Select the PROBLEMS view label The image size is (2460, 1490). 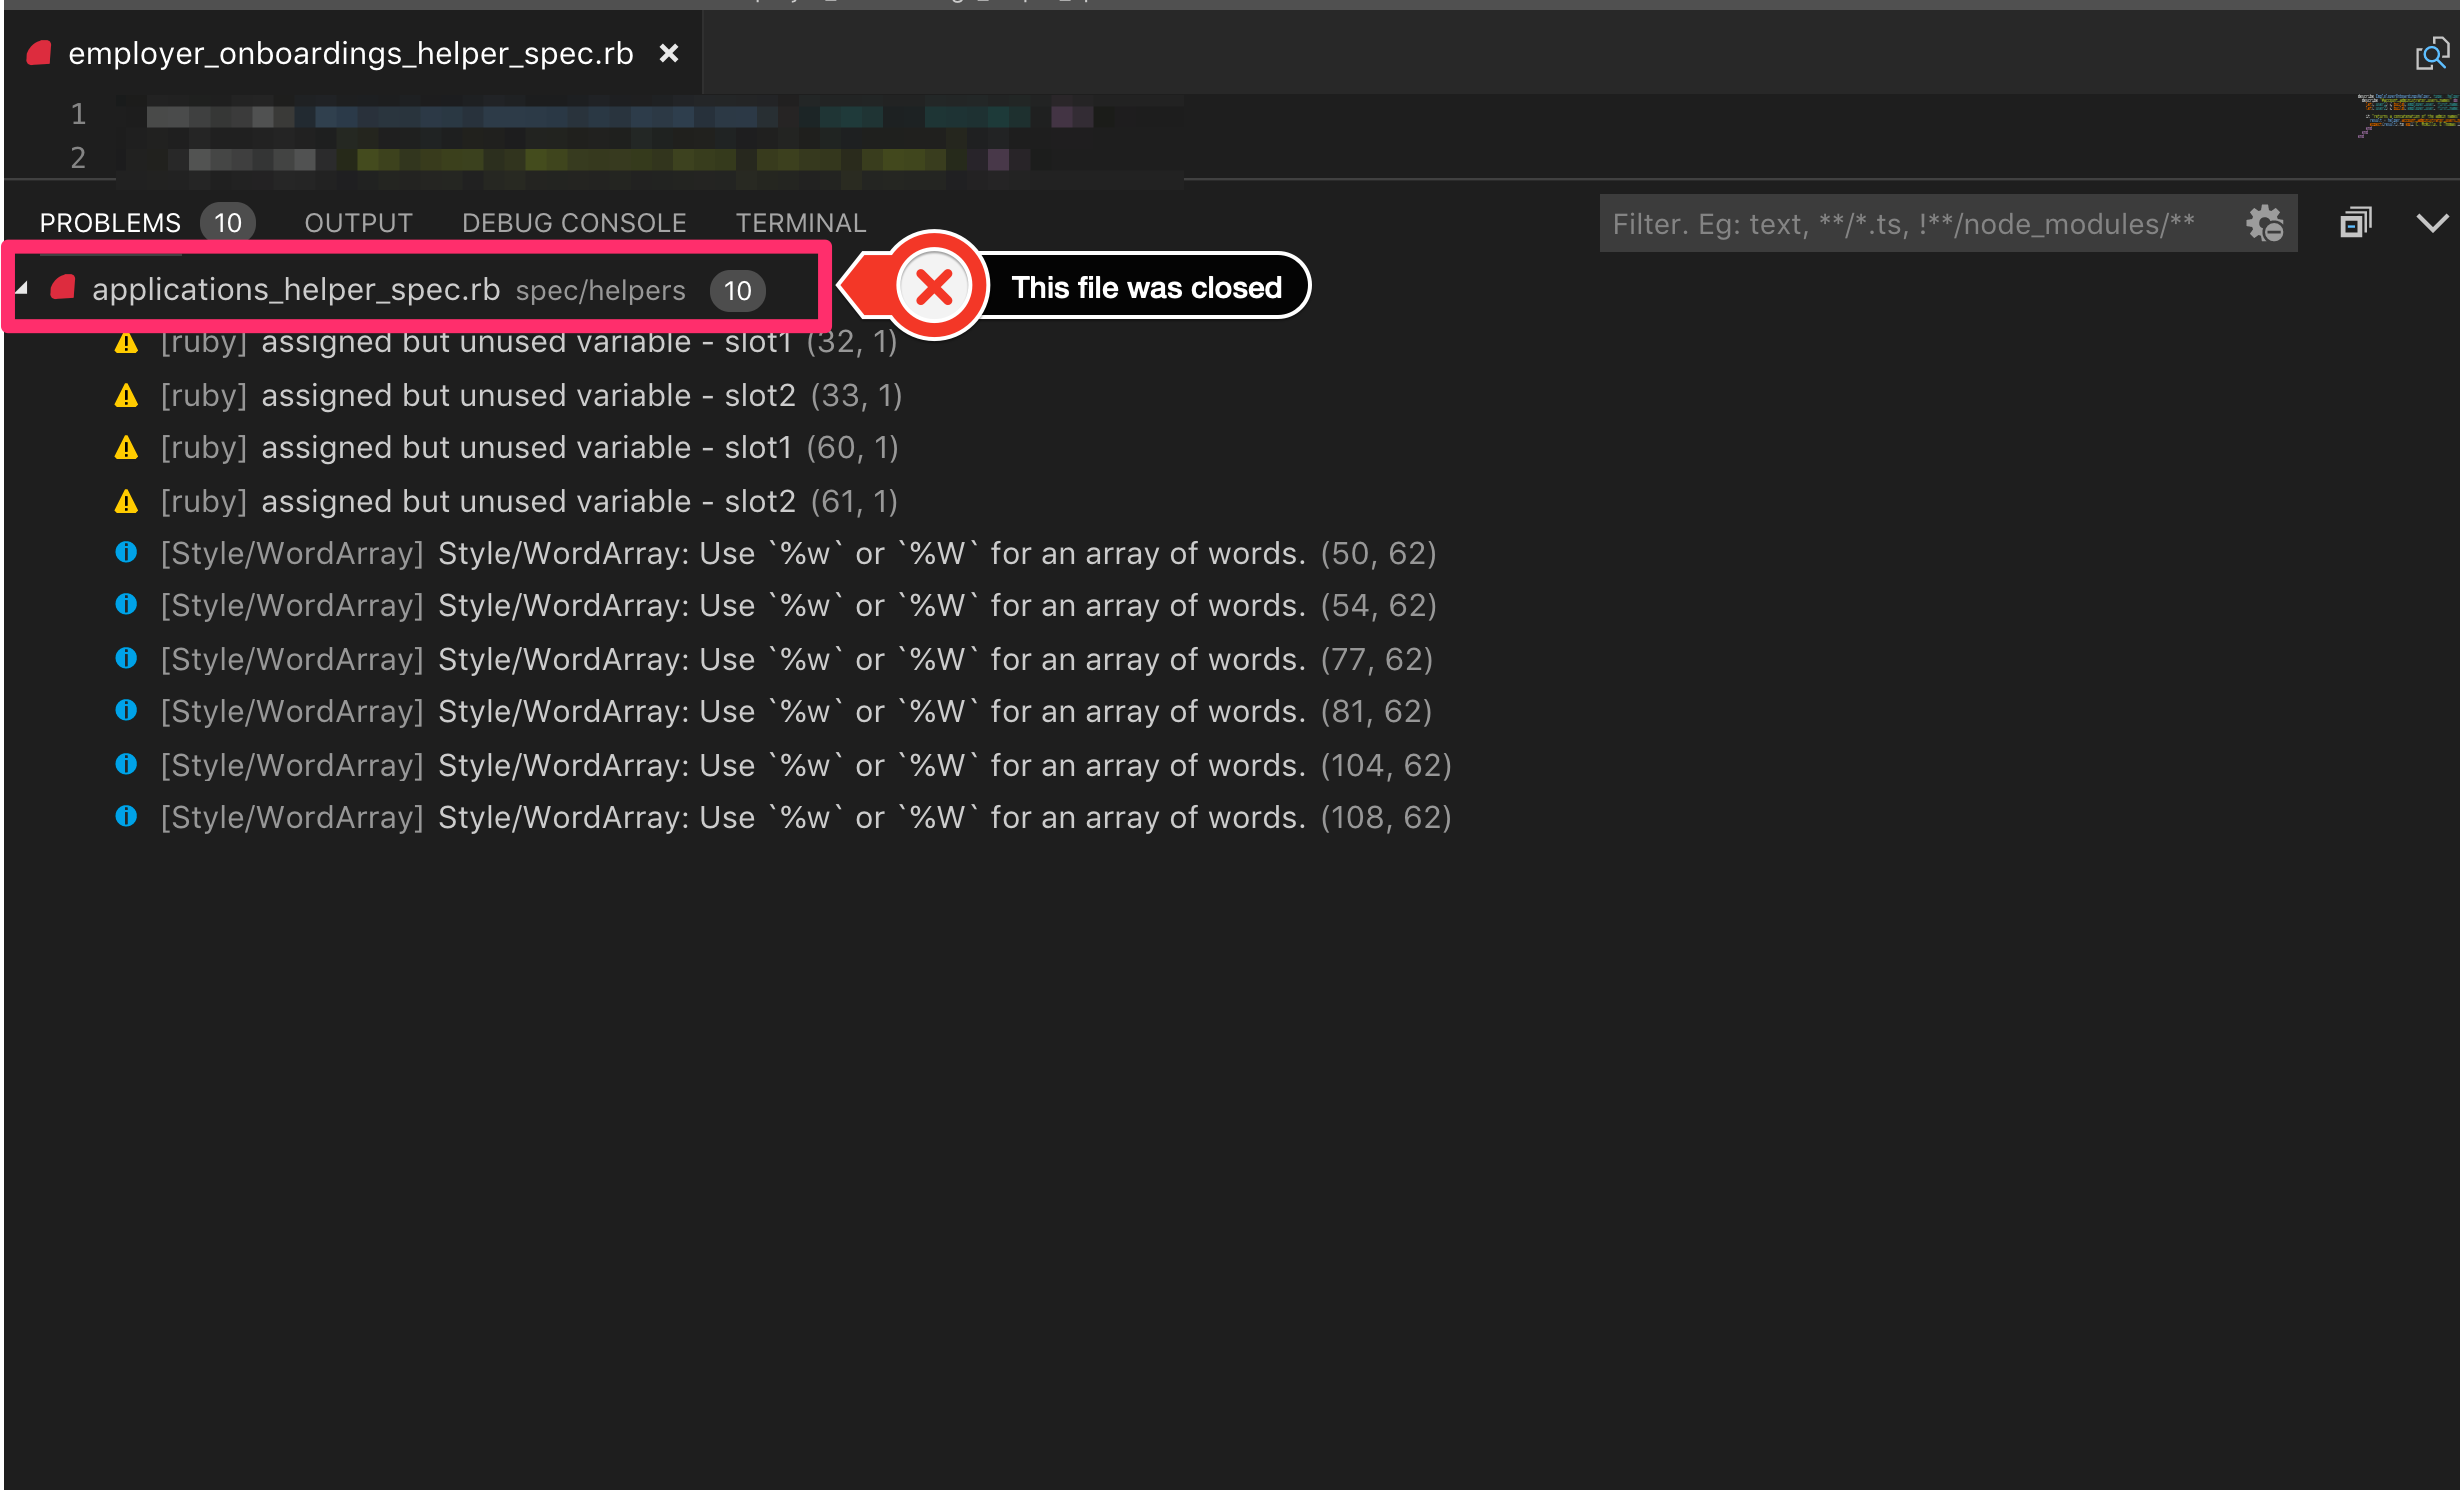tap(110, 222)
